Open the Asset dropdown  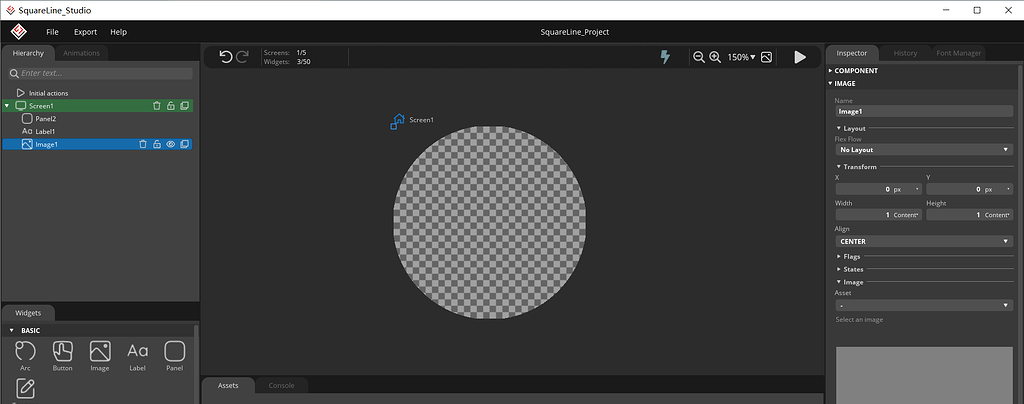[x=923, y=305]
